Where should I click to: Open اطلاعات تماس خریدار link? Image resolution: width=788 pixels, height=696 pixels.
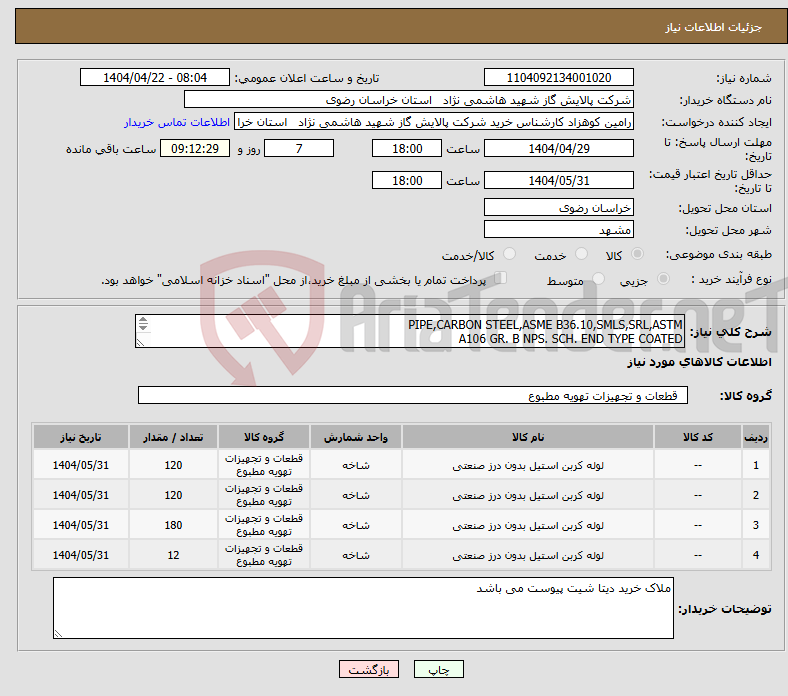[x=177, y=122]
